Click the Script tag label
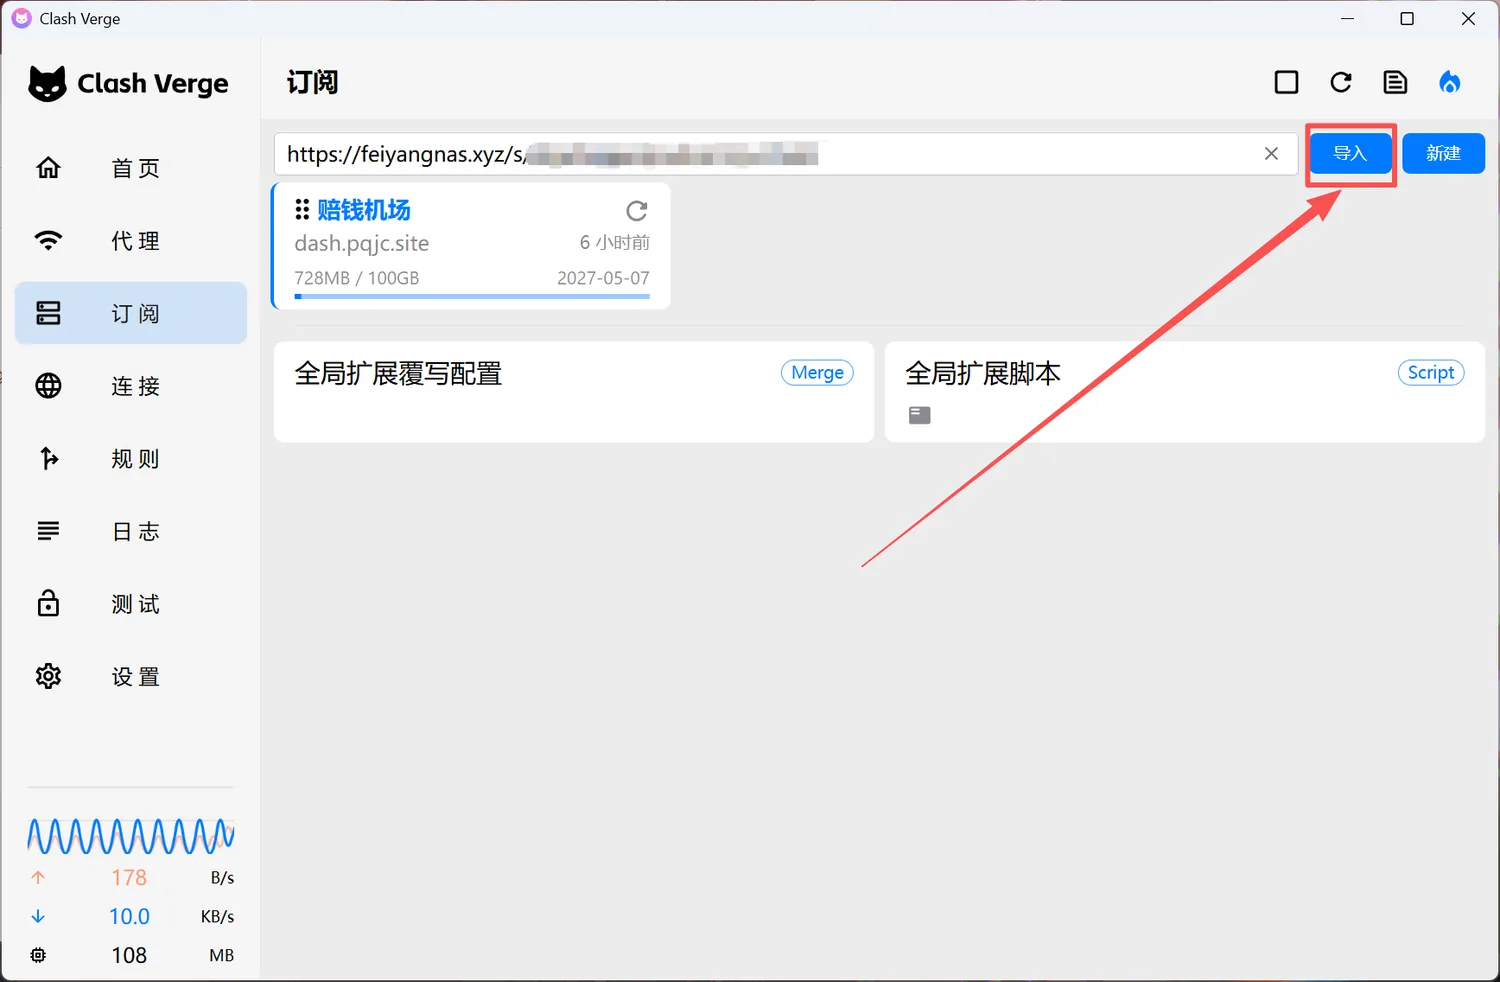Image resolution: width=1500 pixels, height=982 pixels. pyautogui.click(x=1431, y=373)
